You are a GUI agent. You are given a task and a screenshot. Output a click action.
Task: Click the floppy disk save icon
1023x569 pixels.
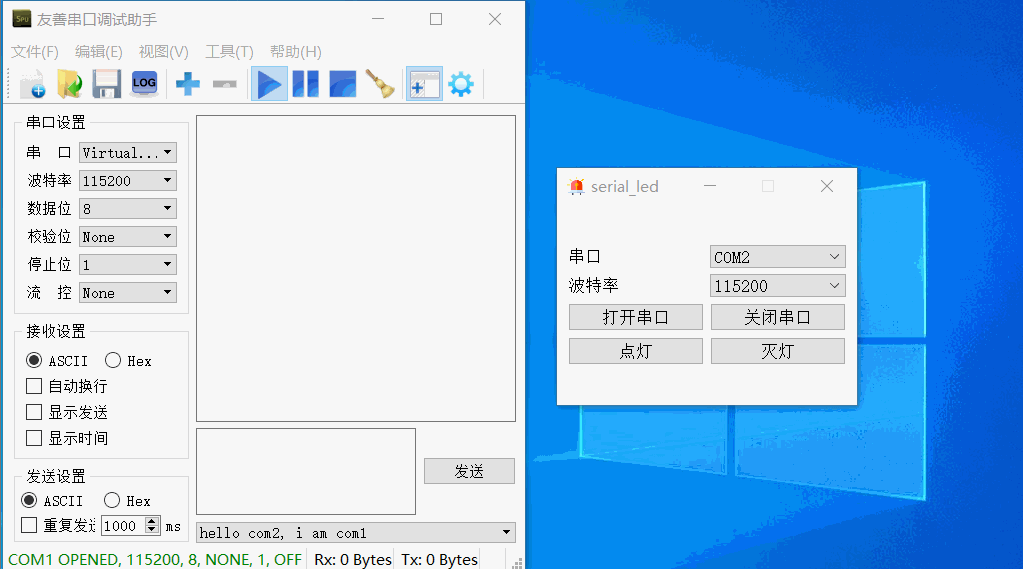pyautogui.click(x=106, y=84)
